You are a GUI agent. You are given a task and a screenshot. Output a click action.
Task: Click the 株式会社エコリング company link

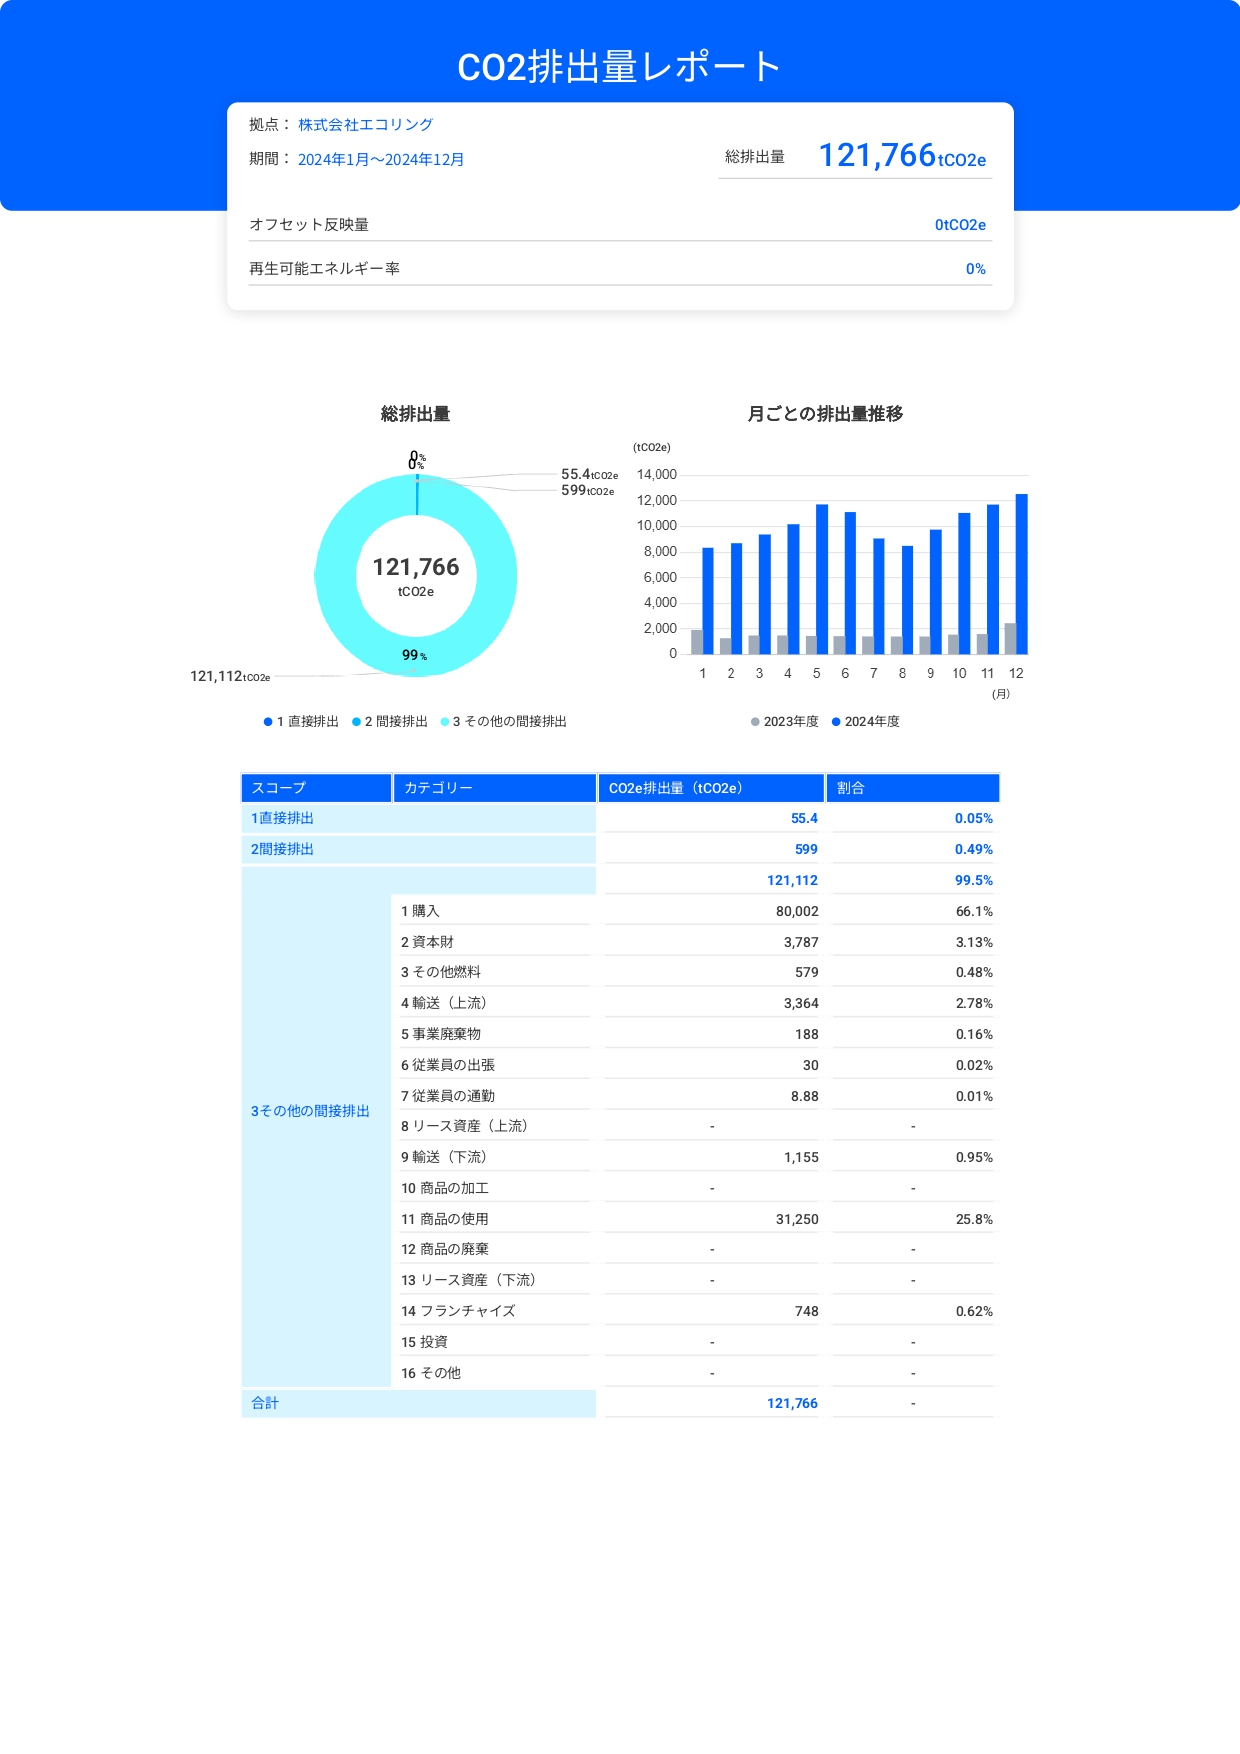click(x=365, y=125)
